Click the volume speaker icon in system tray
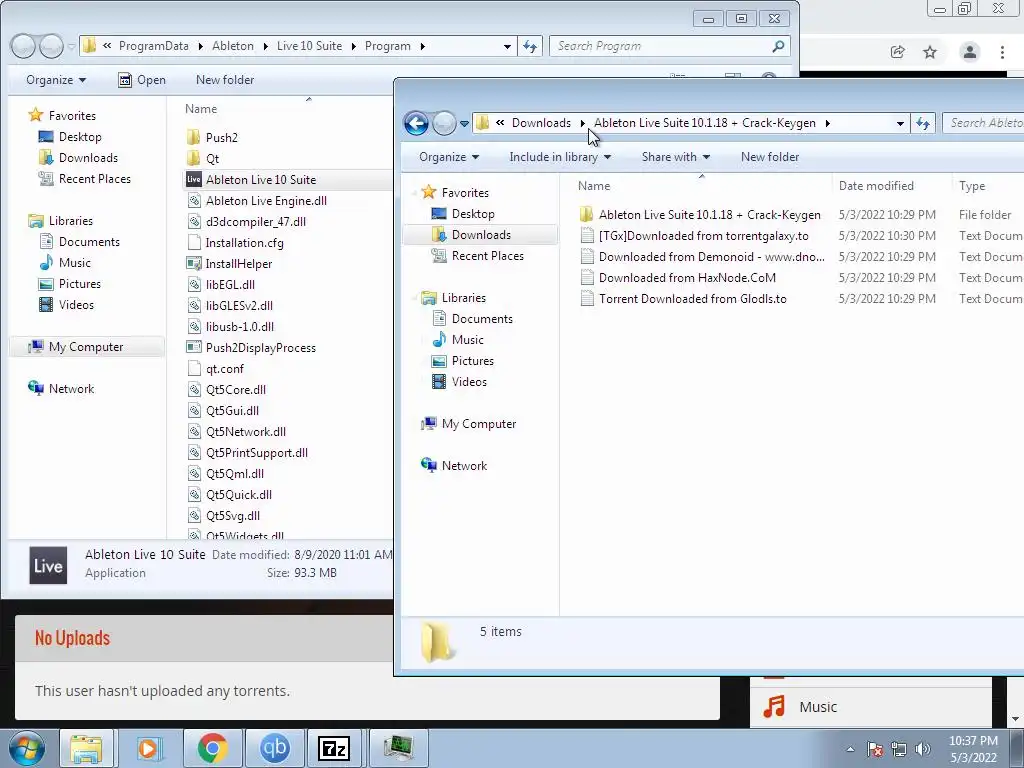The image size is (1024, 768). [x=922, y=748]
